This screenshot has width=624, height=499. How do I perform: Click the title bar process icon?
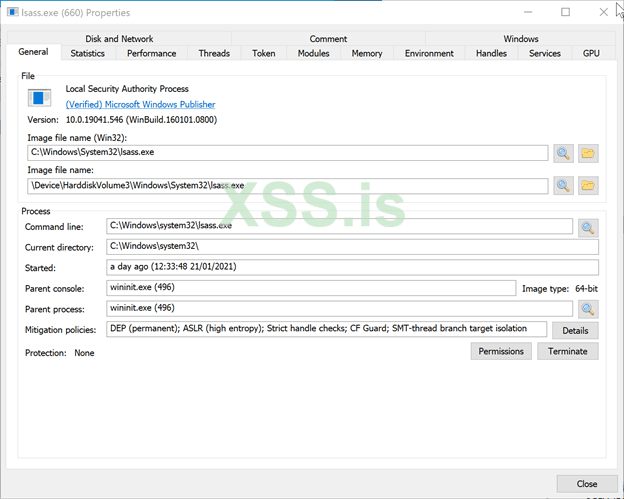pyautogui.click(x=13, y=12)
